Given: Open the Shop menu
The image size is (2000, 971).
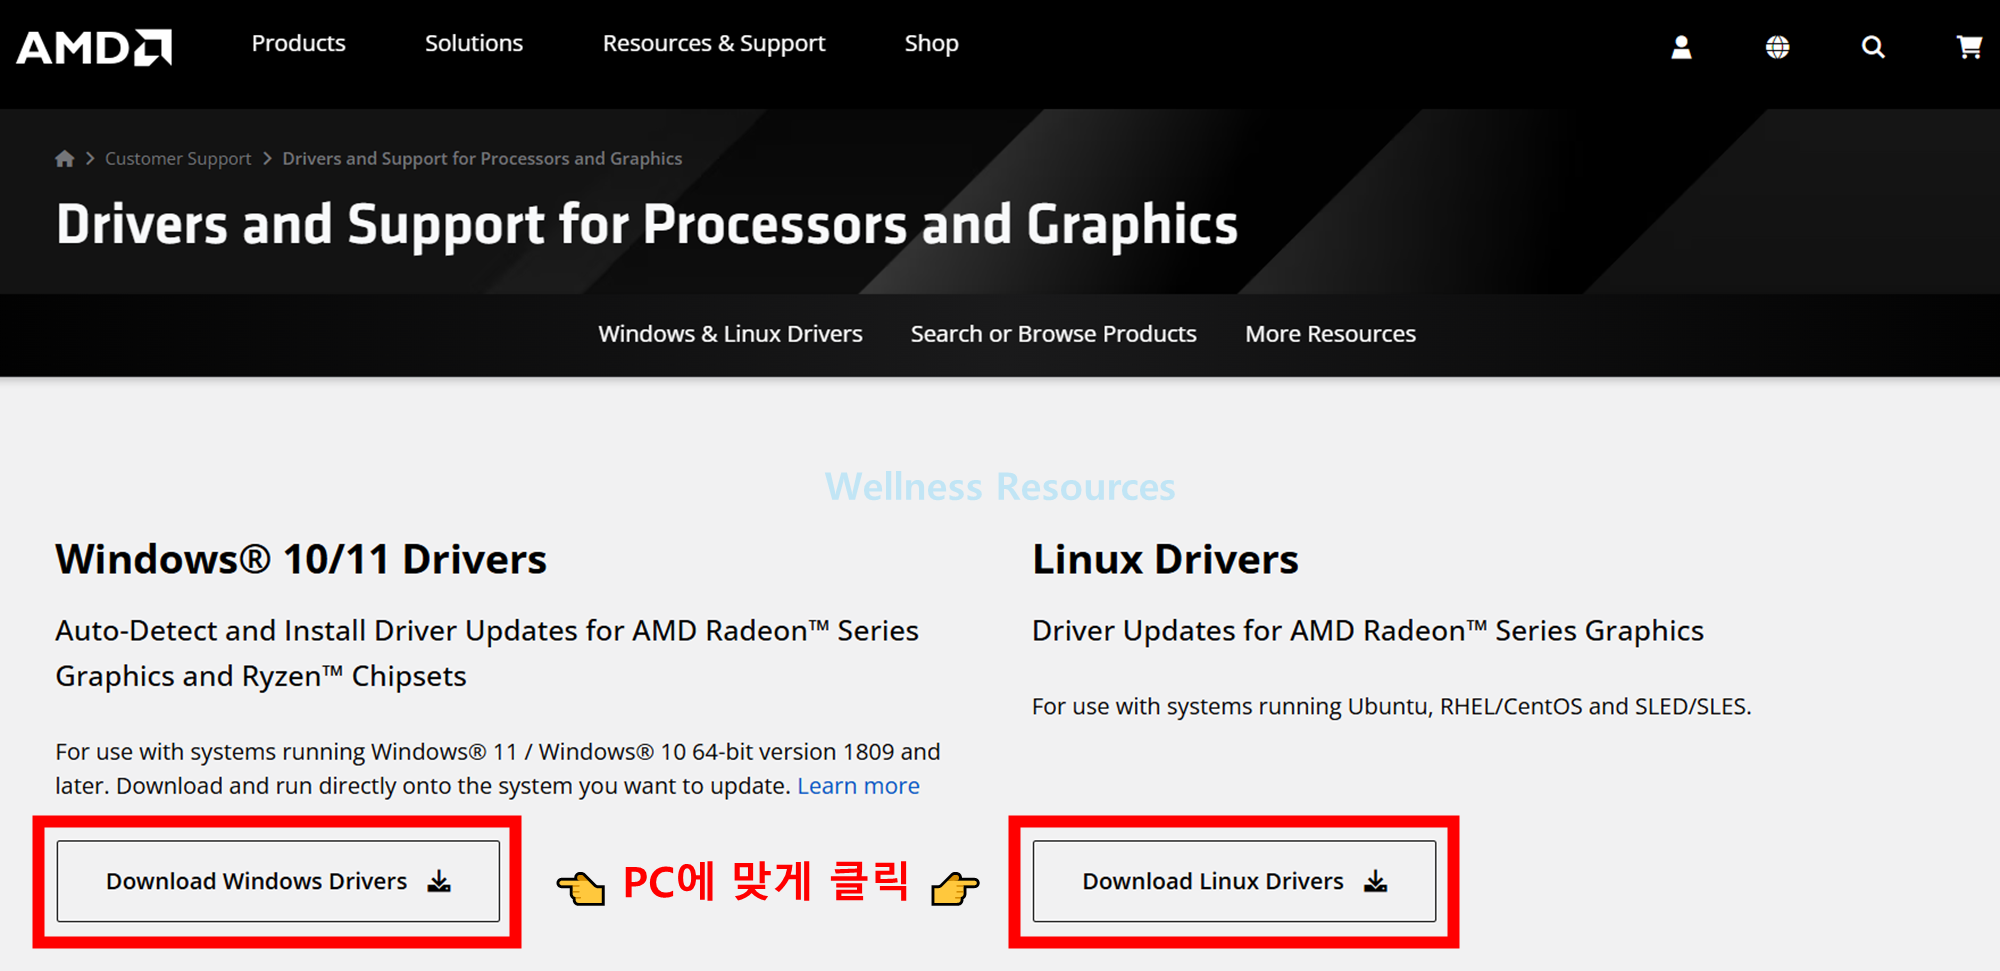Looking at the screenshot, I should coord(931,44).
